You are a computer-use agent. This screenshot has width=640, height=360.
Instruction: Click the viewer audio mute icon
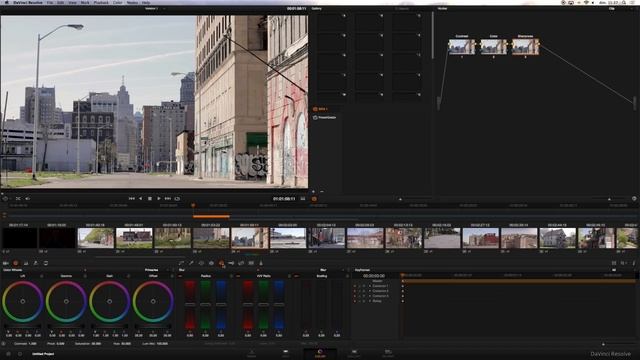coord(28,198)
